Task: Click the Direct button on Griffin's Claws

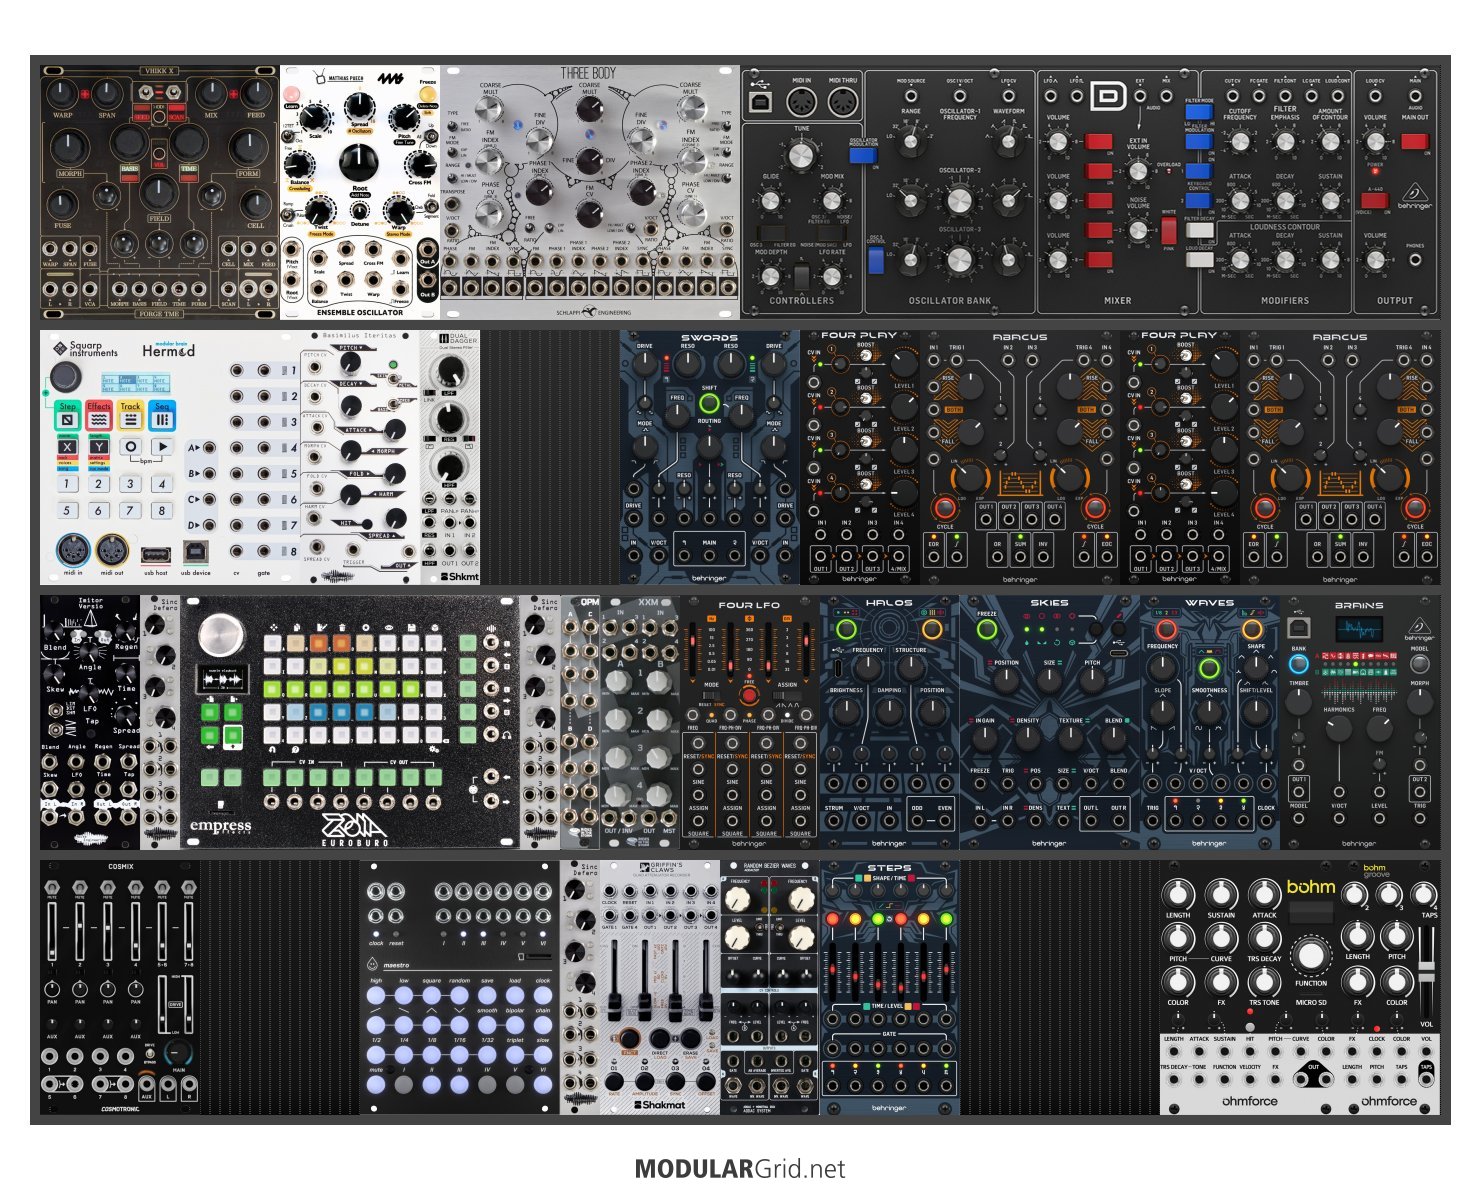Action: (x=660, y=1038)
